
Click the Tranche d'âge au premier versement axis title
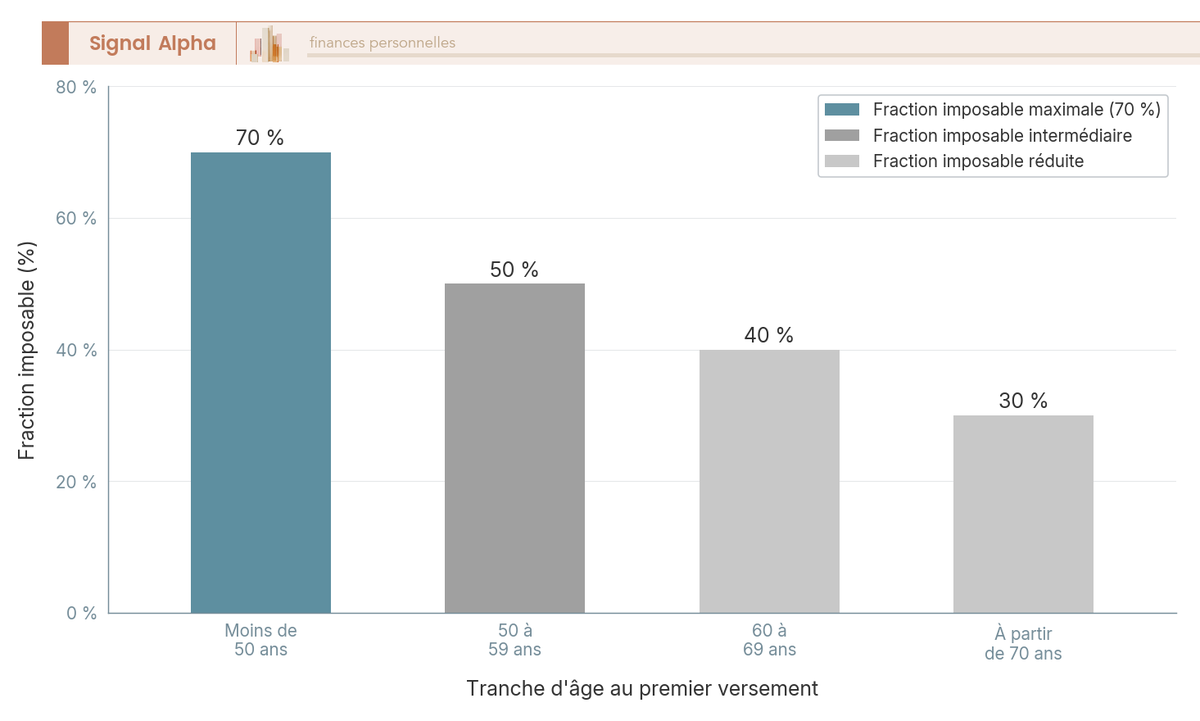pos(642,689)
